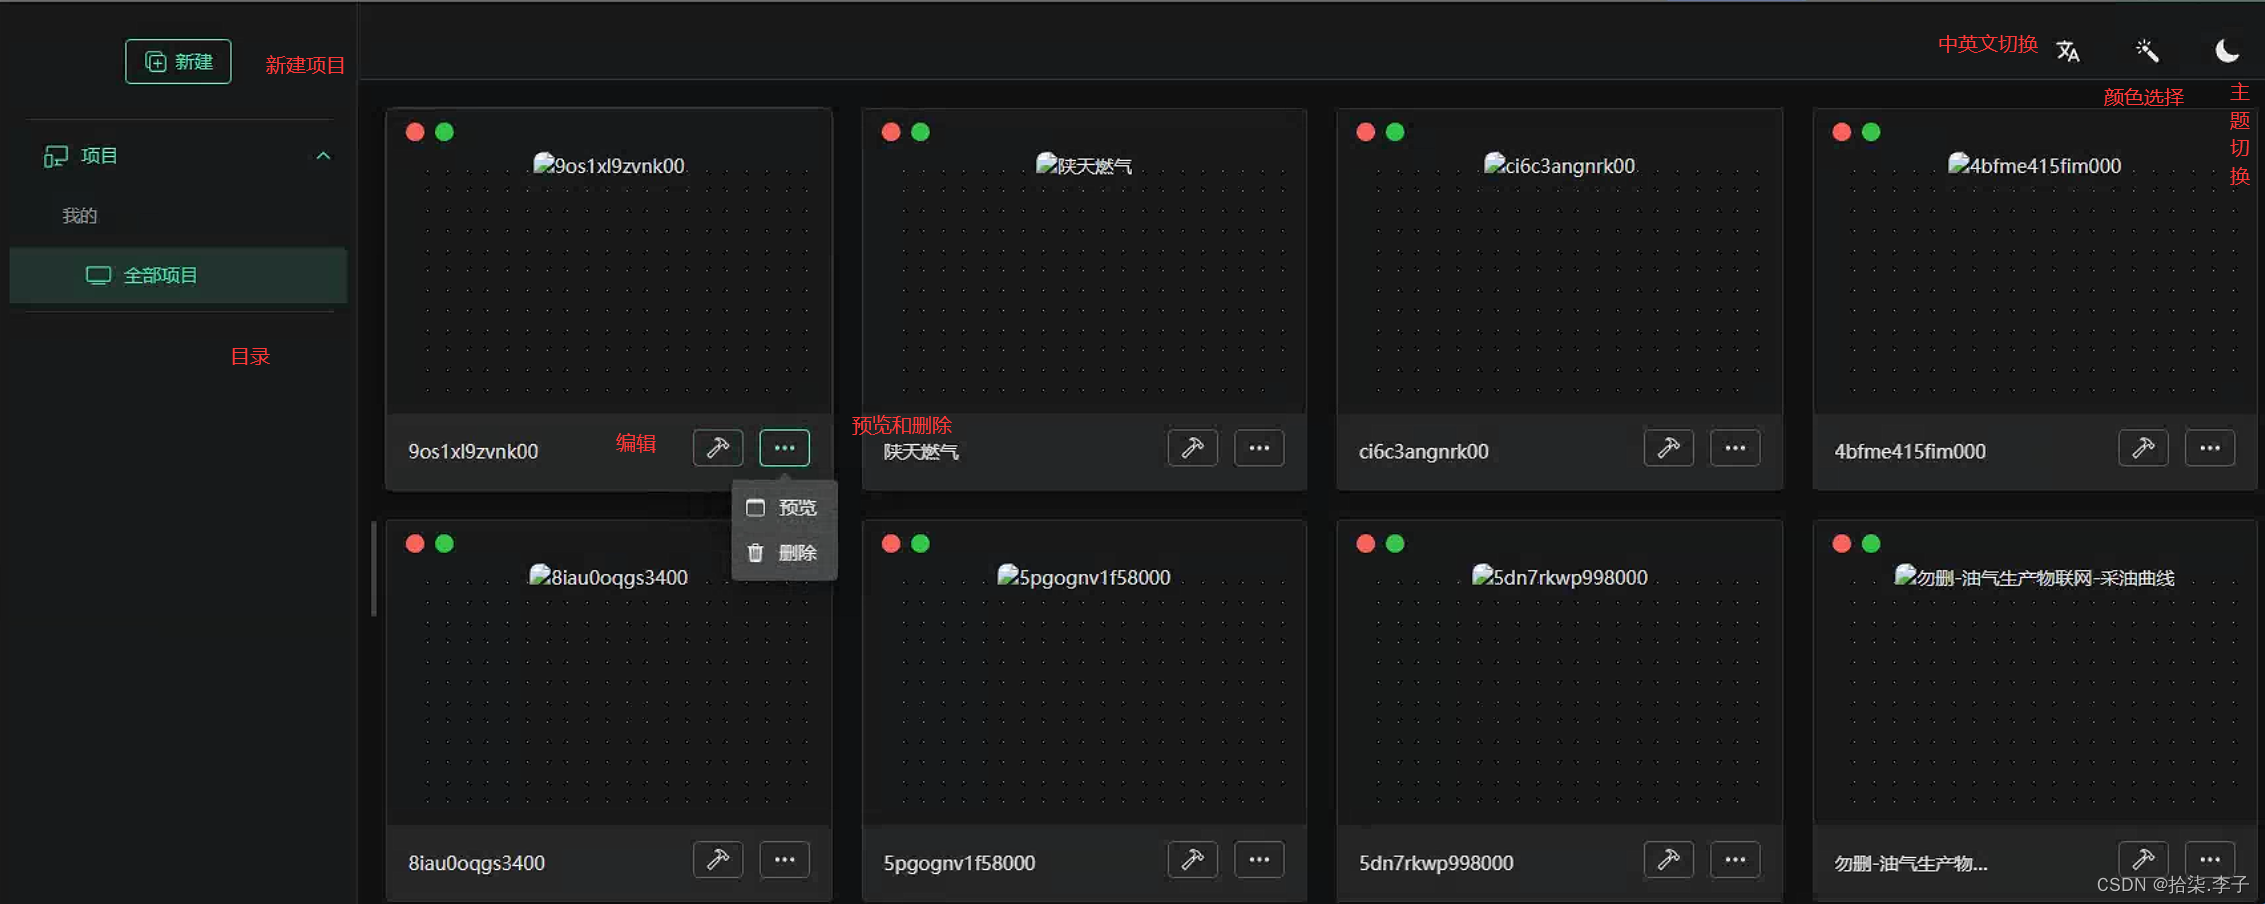Click the 5dn7rkwp998000 name in card footer

coord(1436,863)
